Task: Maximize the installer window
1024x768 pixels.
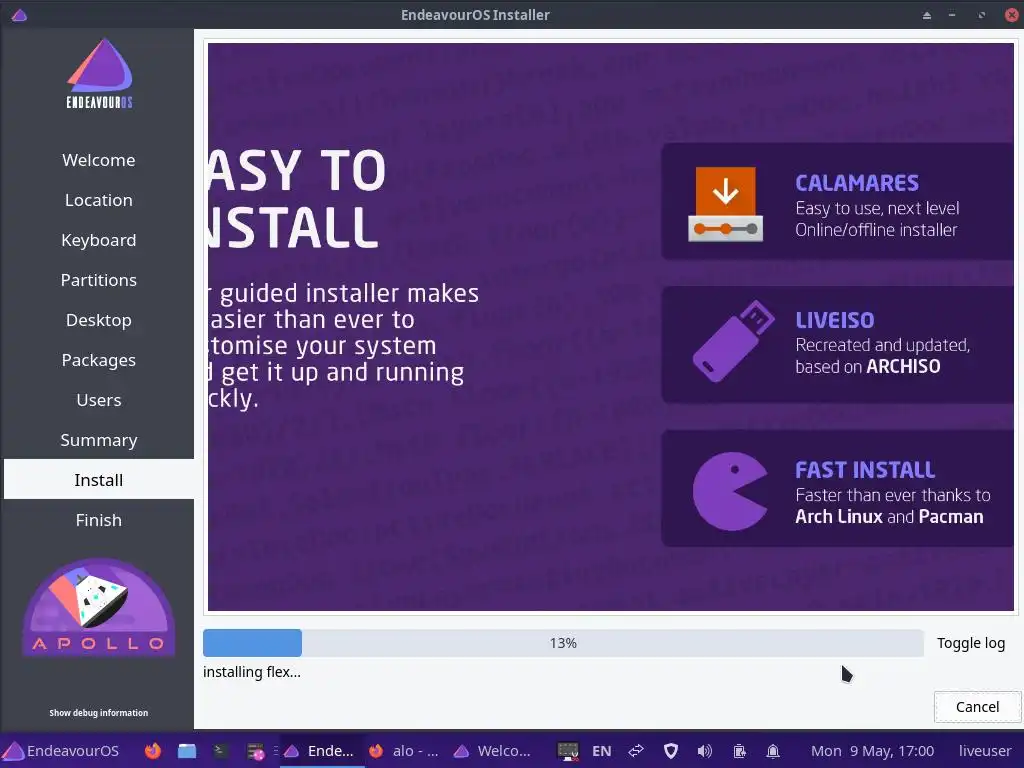Action: pyautogui.click(x=982, y=15)
